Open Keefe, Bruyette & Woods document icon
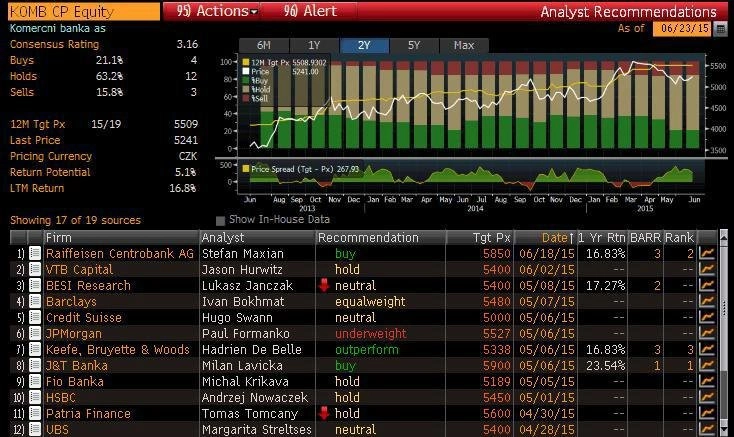Viewport: 734px width, 437px height. click(x=35, y=350)
